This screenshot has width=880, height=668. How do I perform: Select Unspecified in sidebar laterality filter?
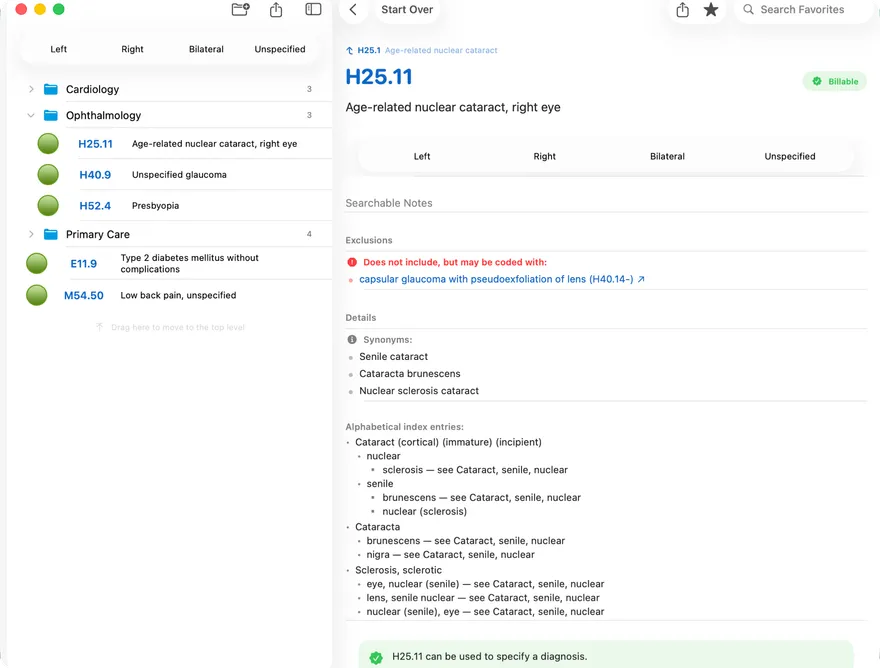pyautogui.click(x=279, y=49)
